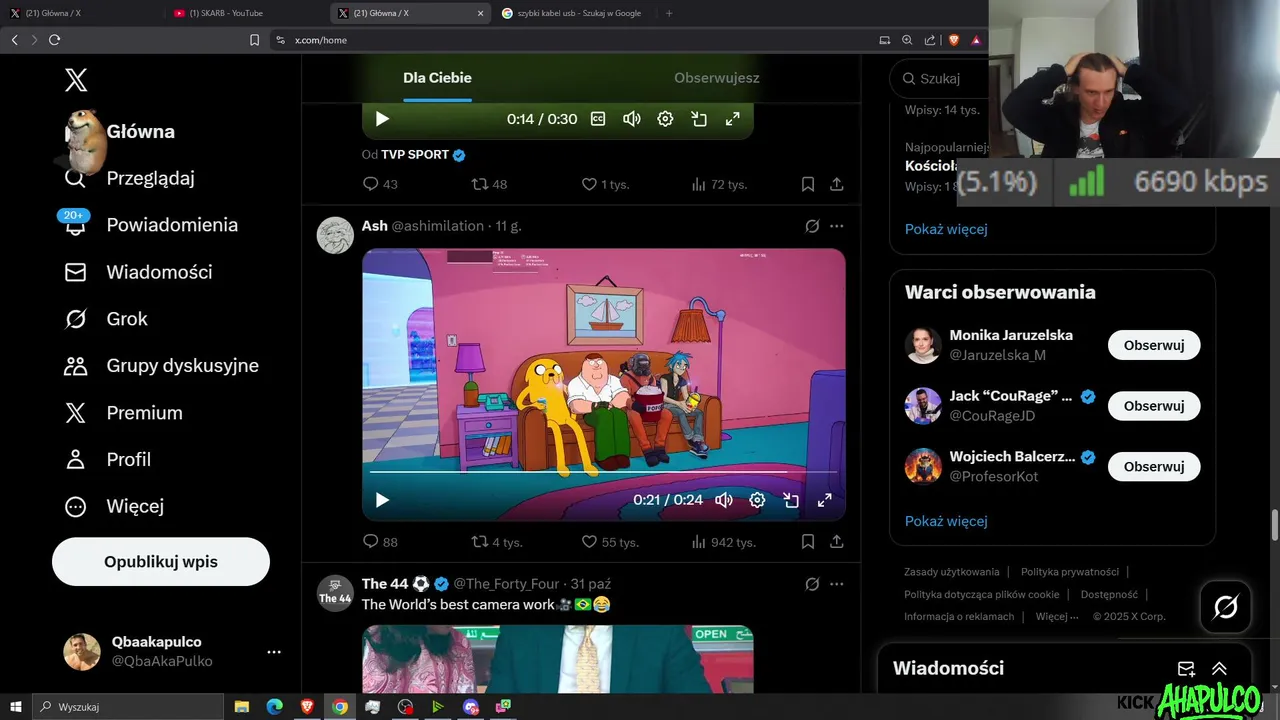Open Zasady użytkowania link
This screenshot has height=720, width=1280.
(x=952, y=572)
